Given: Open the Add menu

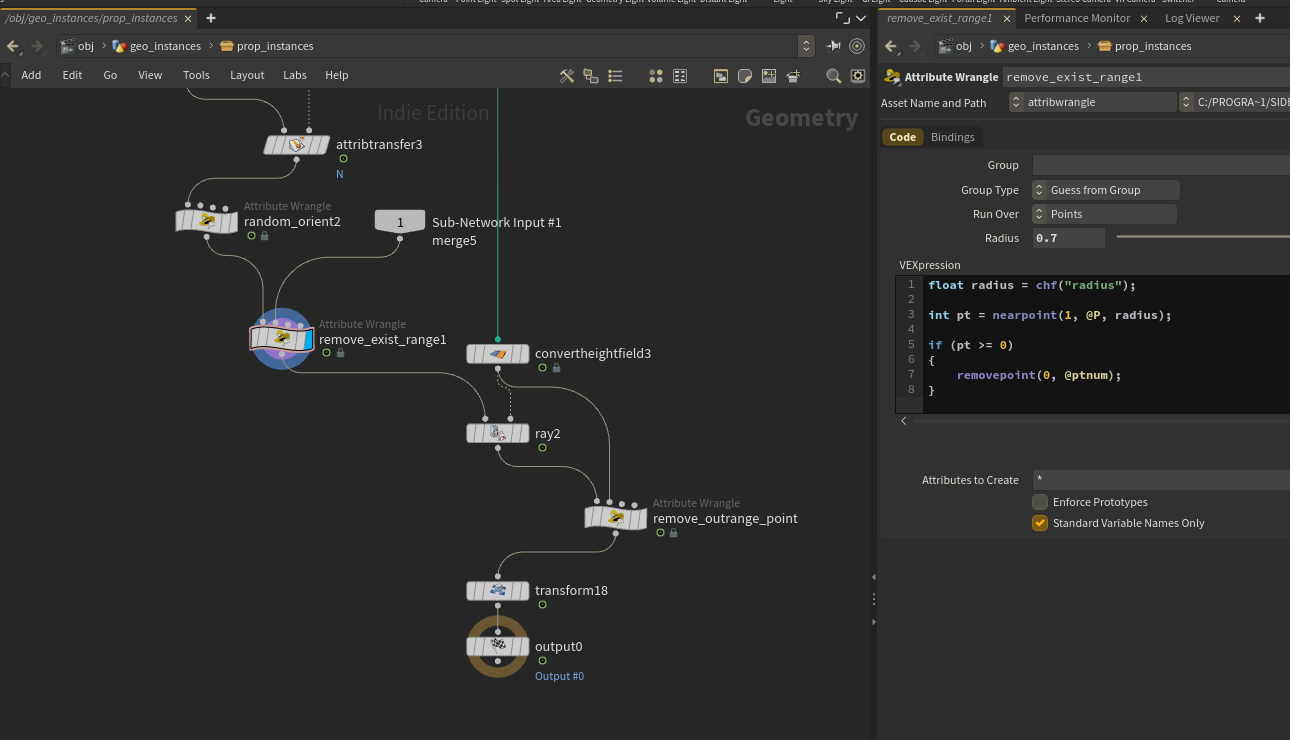Looking at the screenshot, I should point(31,75).
